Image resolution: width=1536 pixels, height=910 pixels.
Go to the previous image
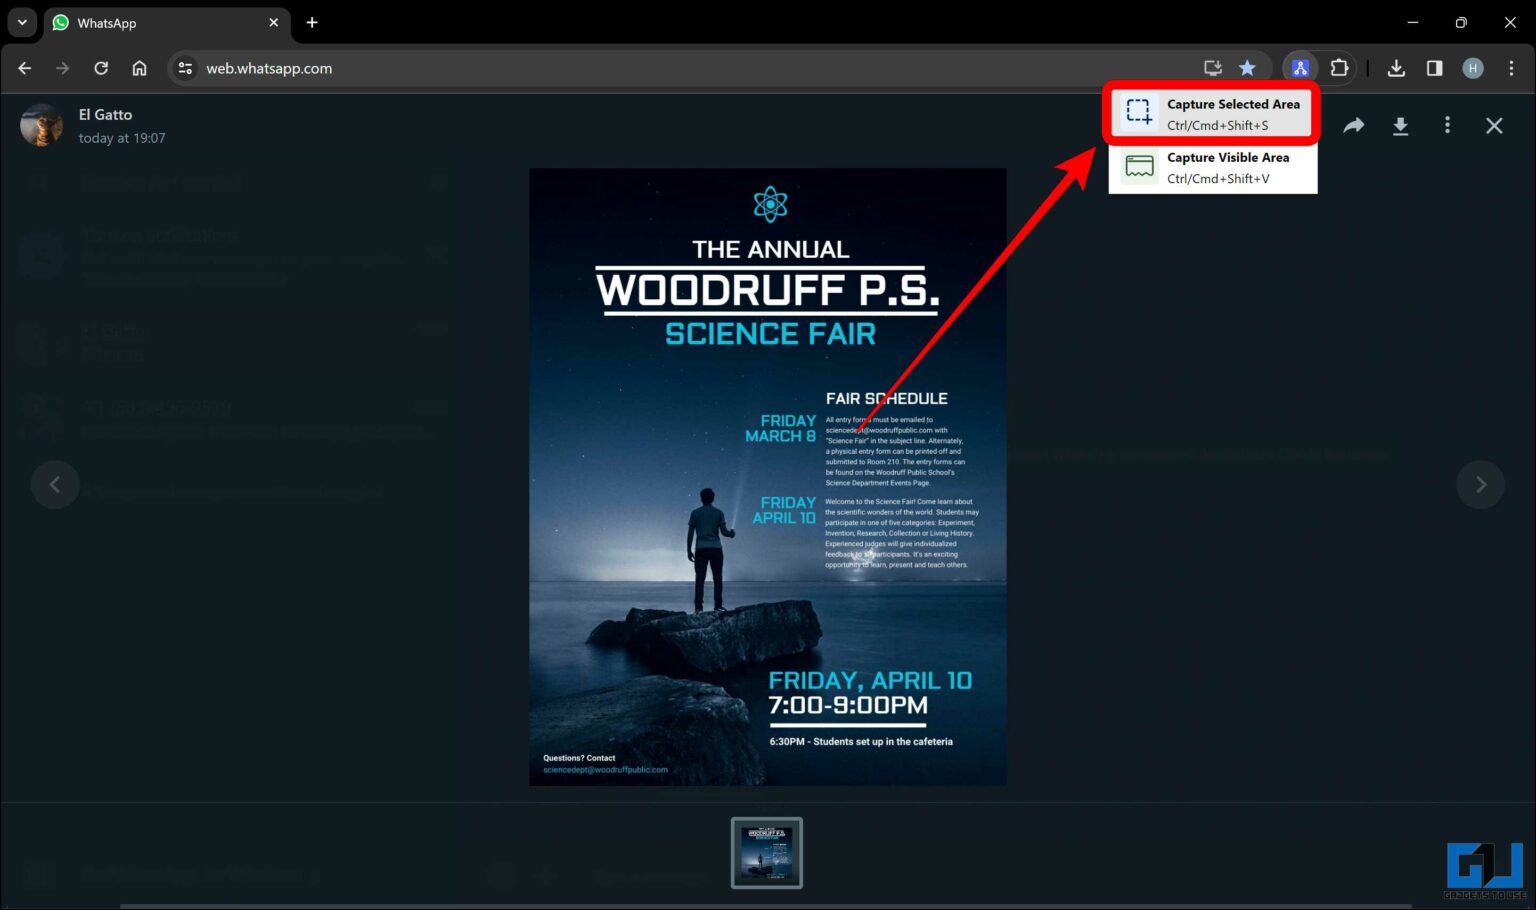(x=55, y=484)
